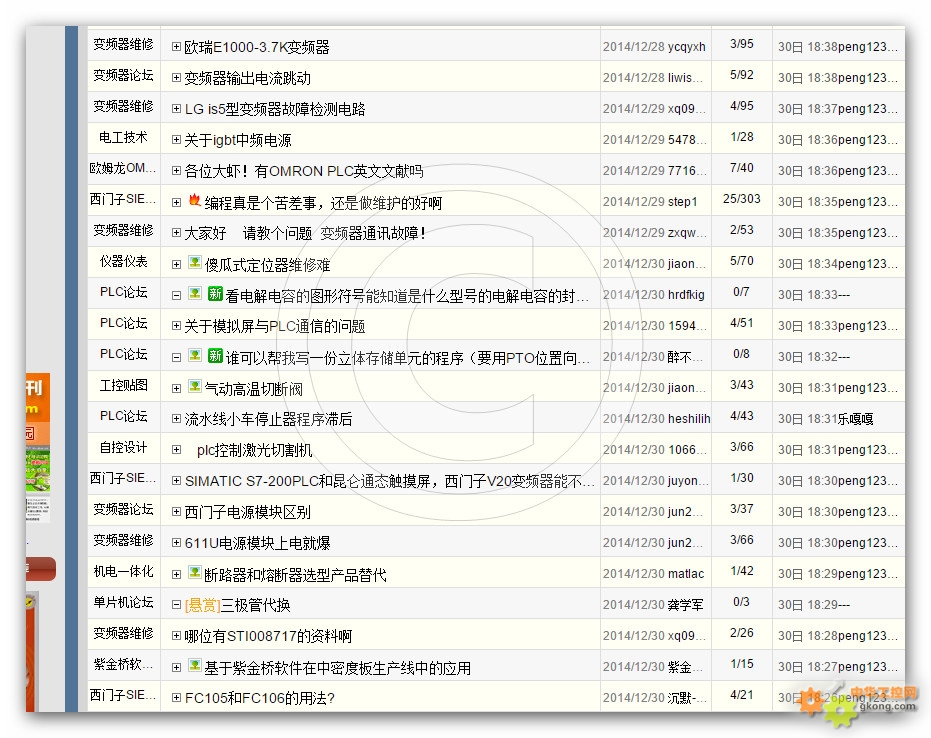Click the fire hot-topic icon on 编程真是个苦差事 thread
Screen dimensions: 931x738
(x=194, y=201)
